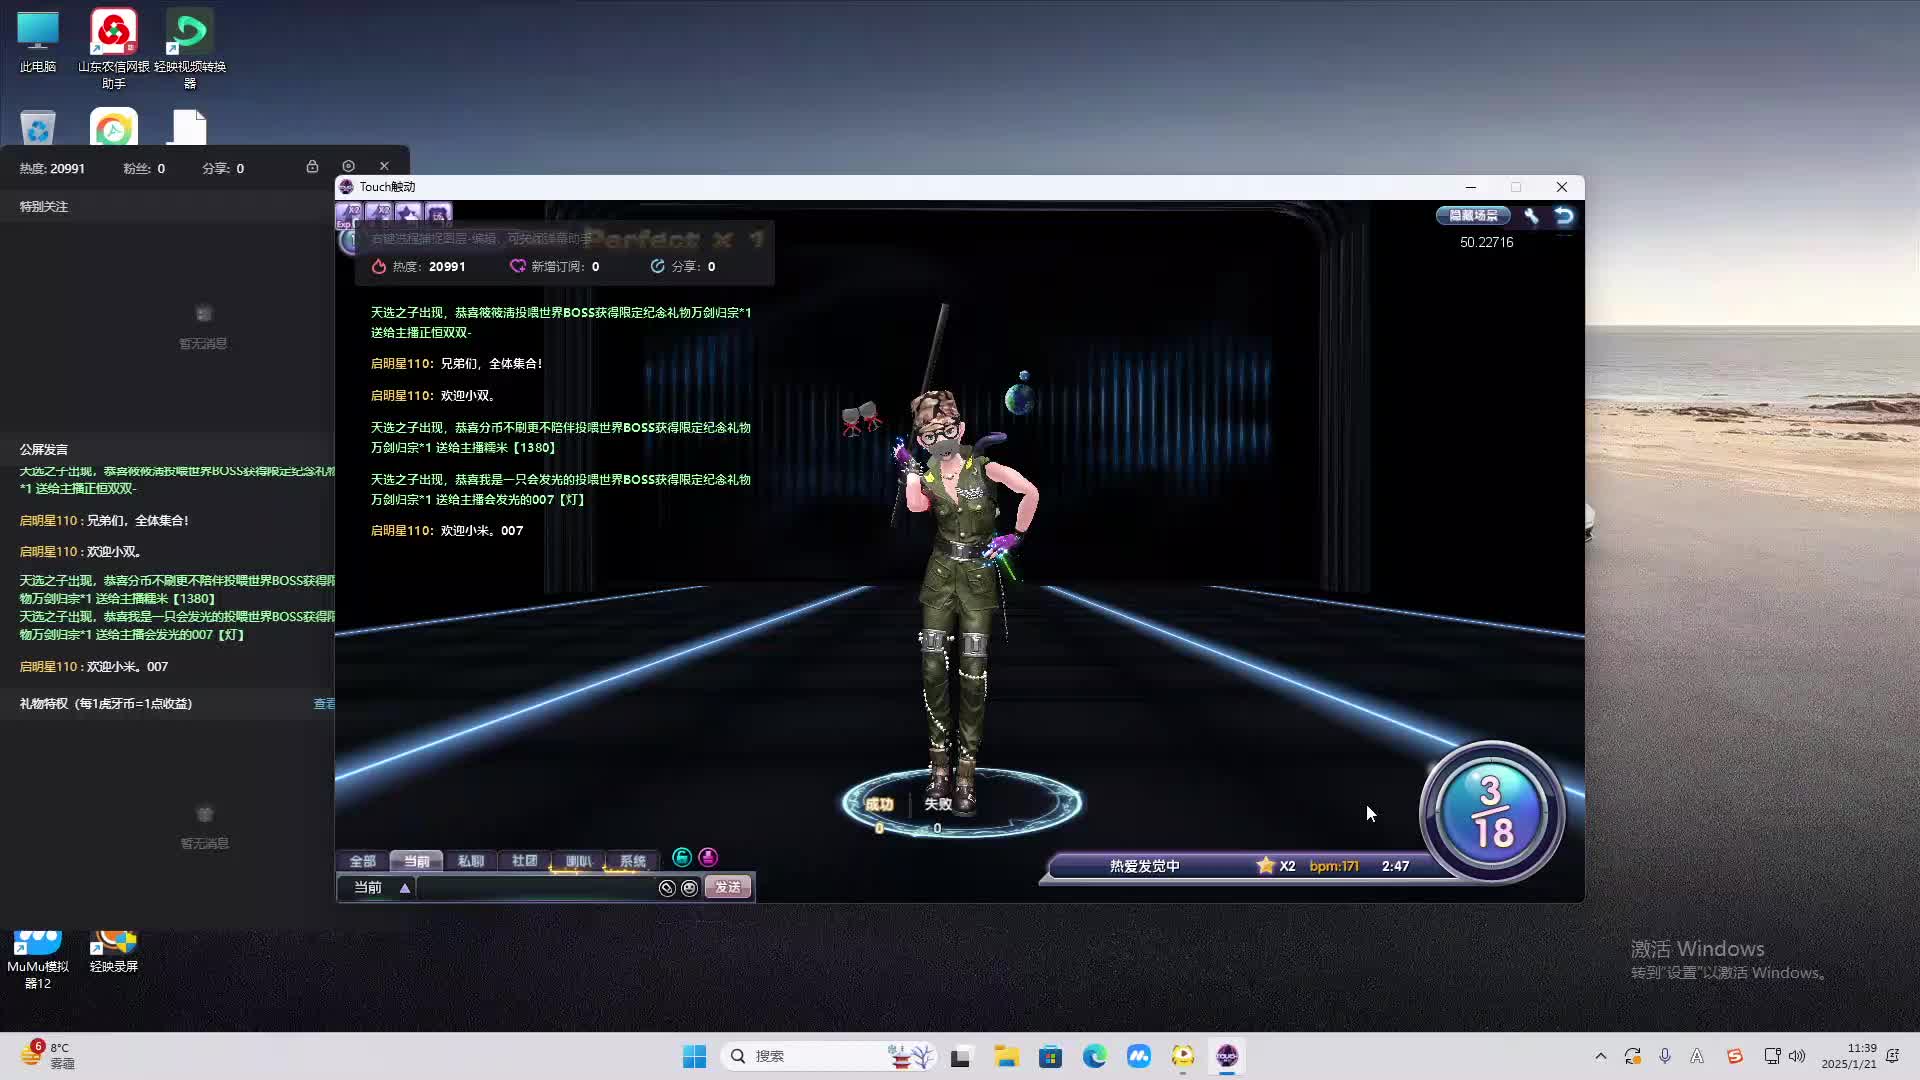Click the chat message input field

pyautogui.click(x=535, y=888)
